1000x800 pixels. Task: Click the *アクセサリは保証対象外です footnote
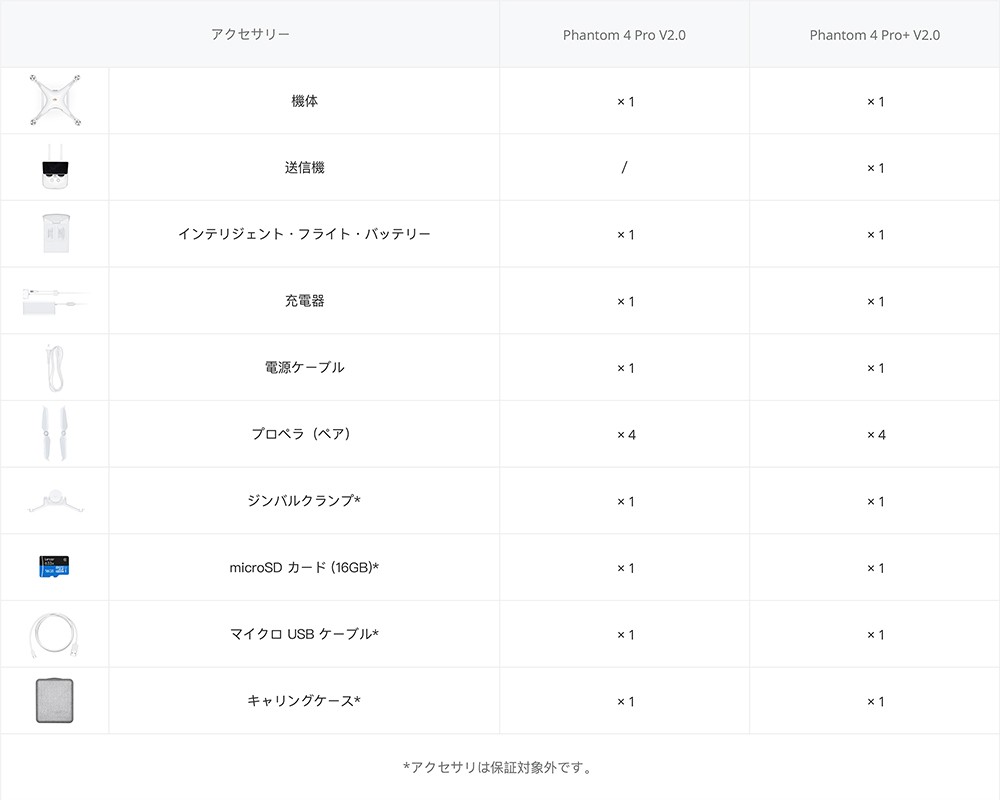[x=498, y=767]
